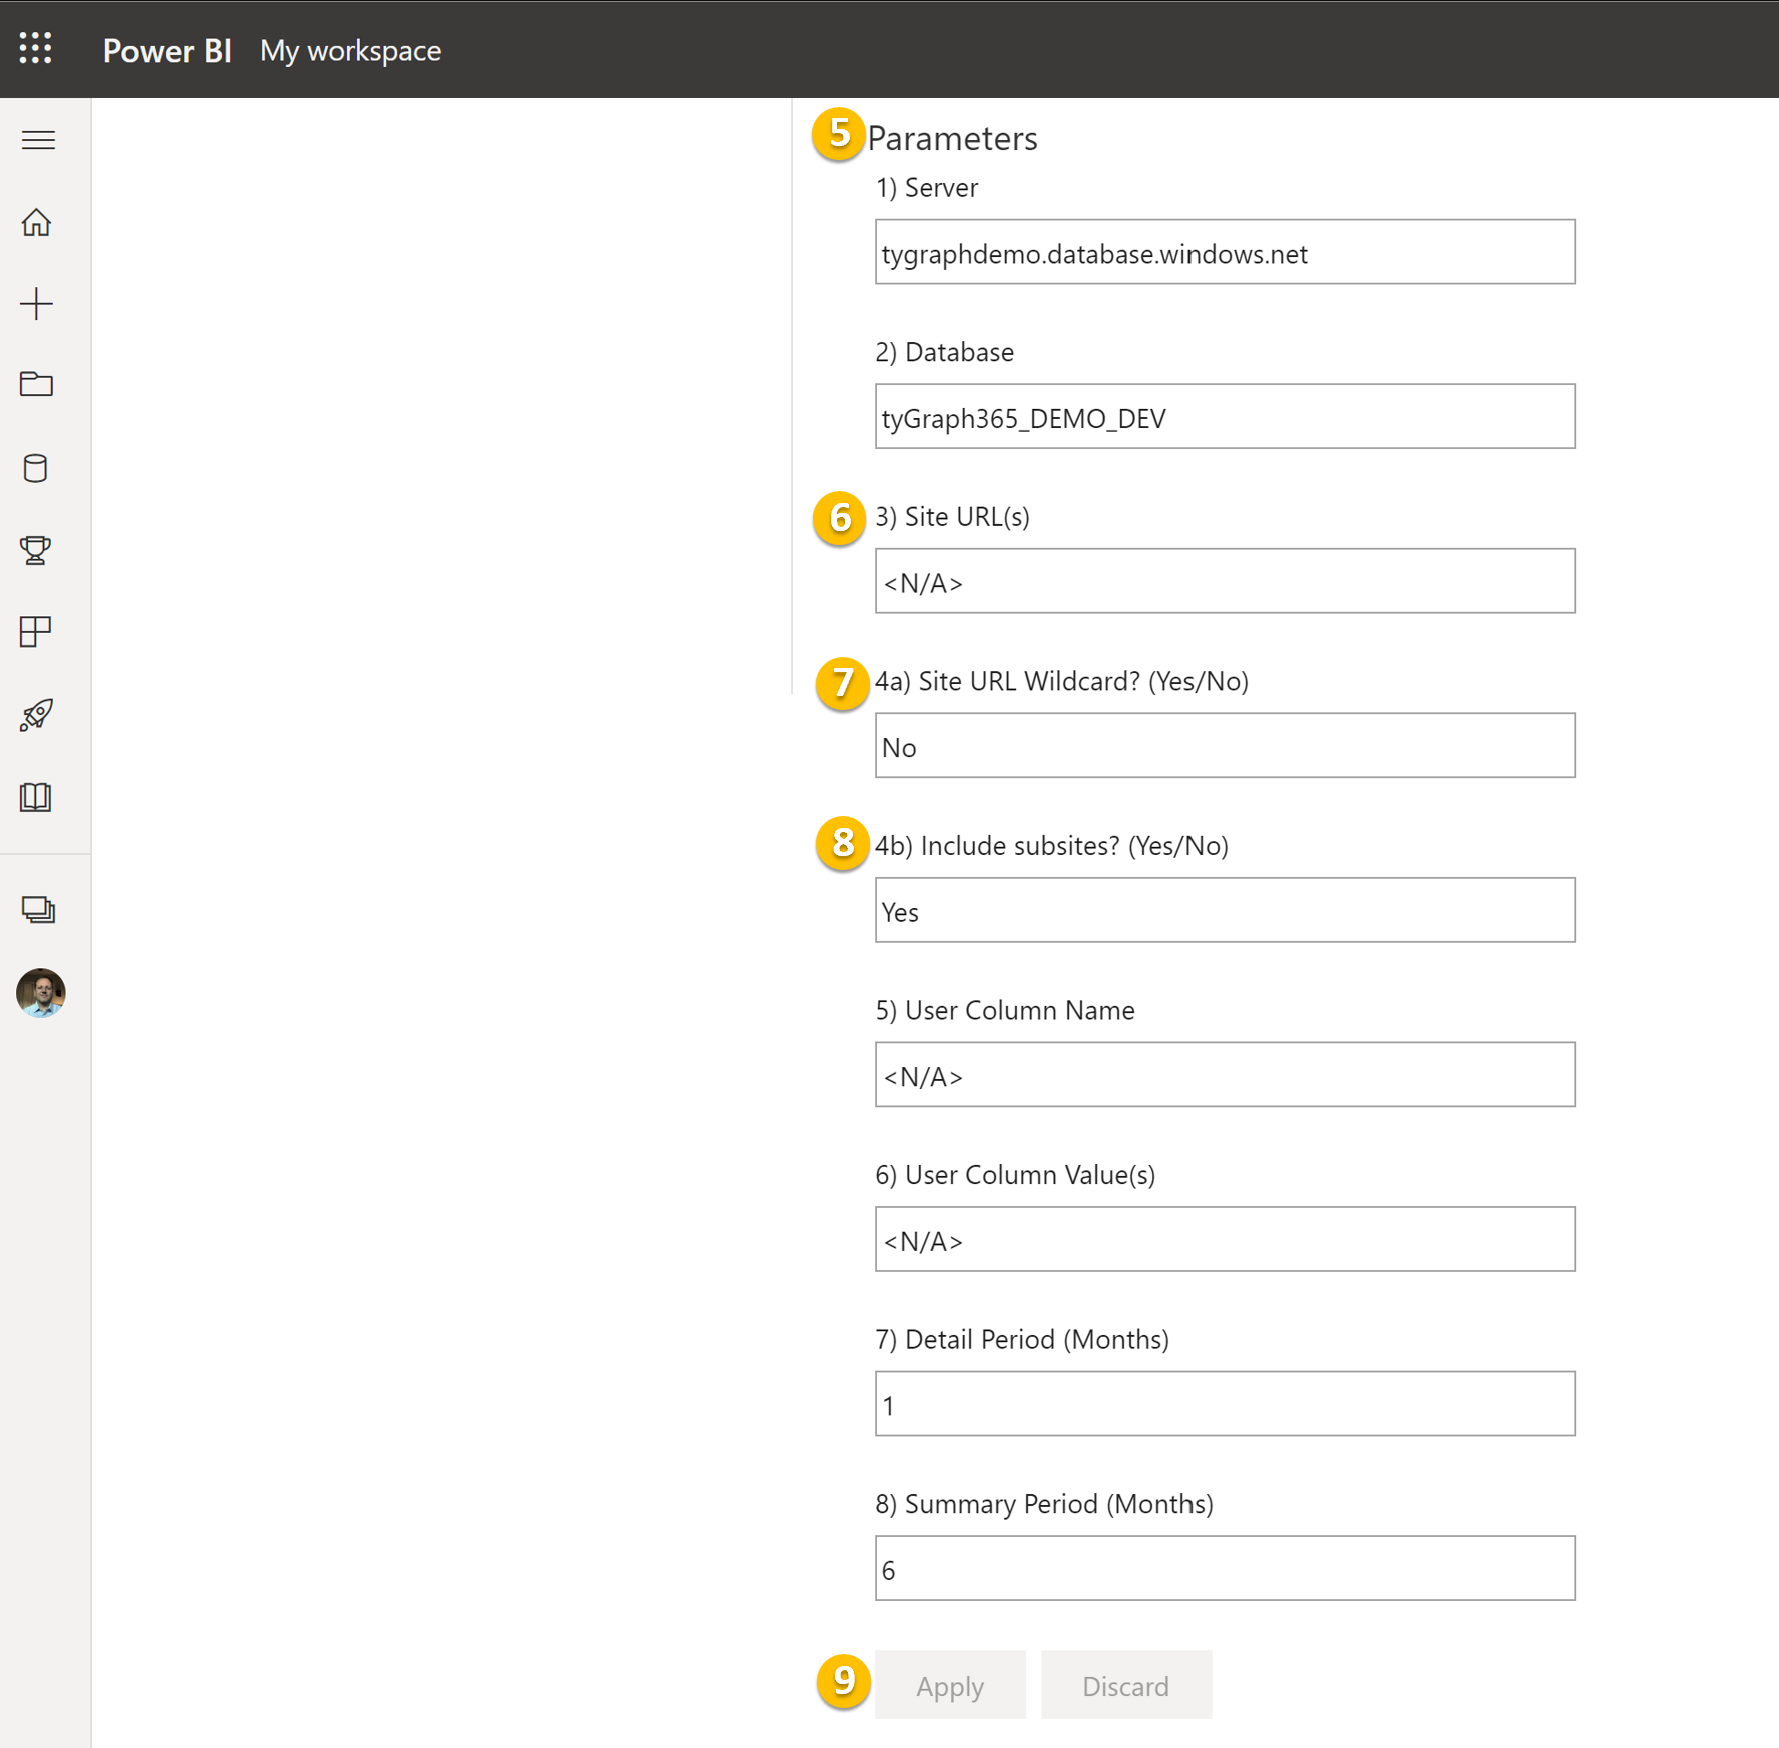This screenshot has height=1748, width=1779.
Task: Select the Site URL(s) input field
Action: 1224,581
